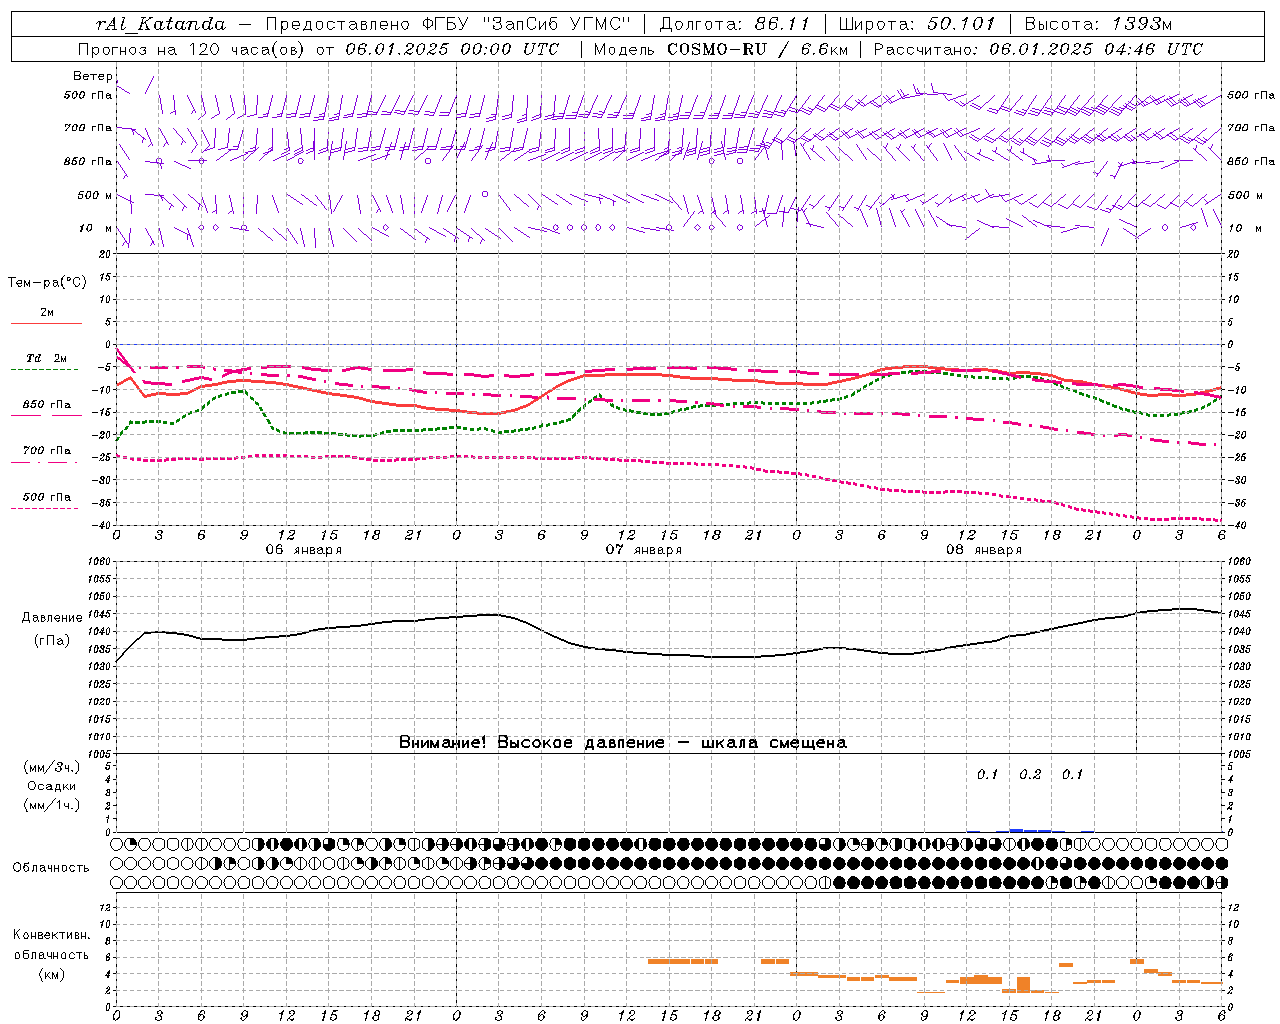Select the provider text ФГБУ "ЗапСиб УГМС"
1280x1024 pixels.
coord(525,24)
